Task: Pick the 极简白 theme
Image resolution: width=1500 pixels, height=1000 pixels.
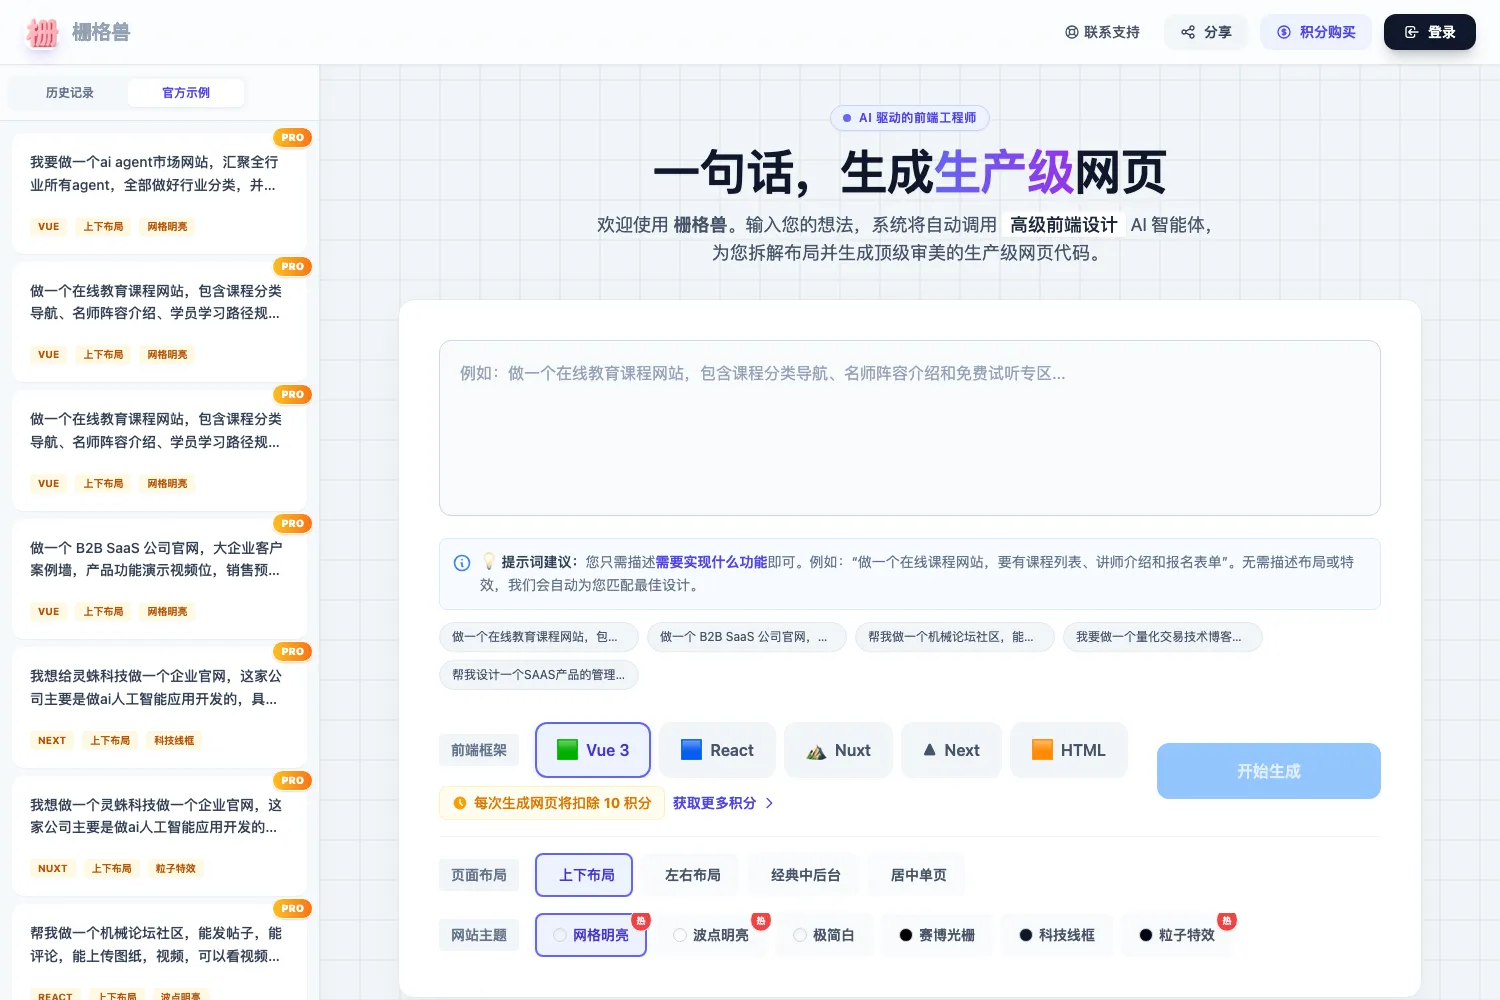Action: 824,935
